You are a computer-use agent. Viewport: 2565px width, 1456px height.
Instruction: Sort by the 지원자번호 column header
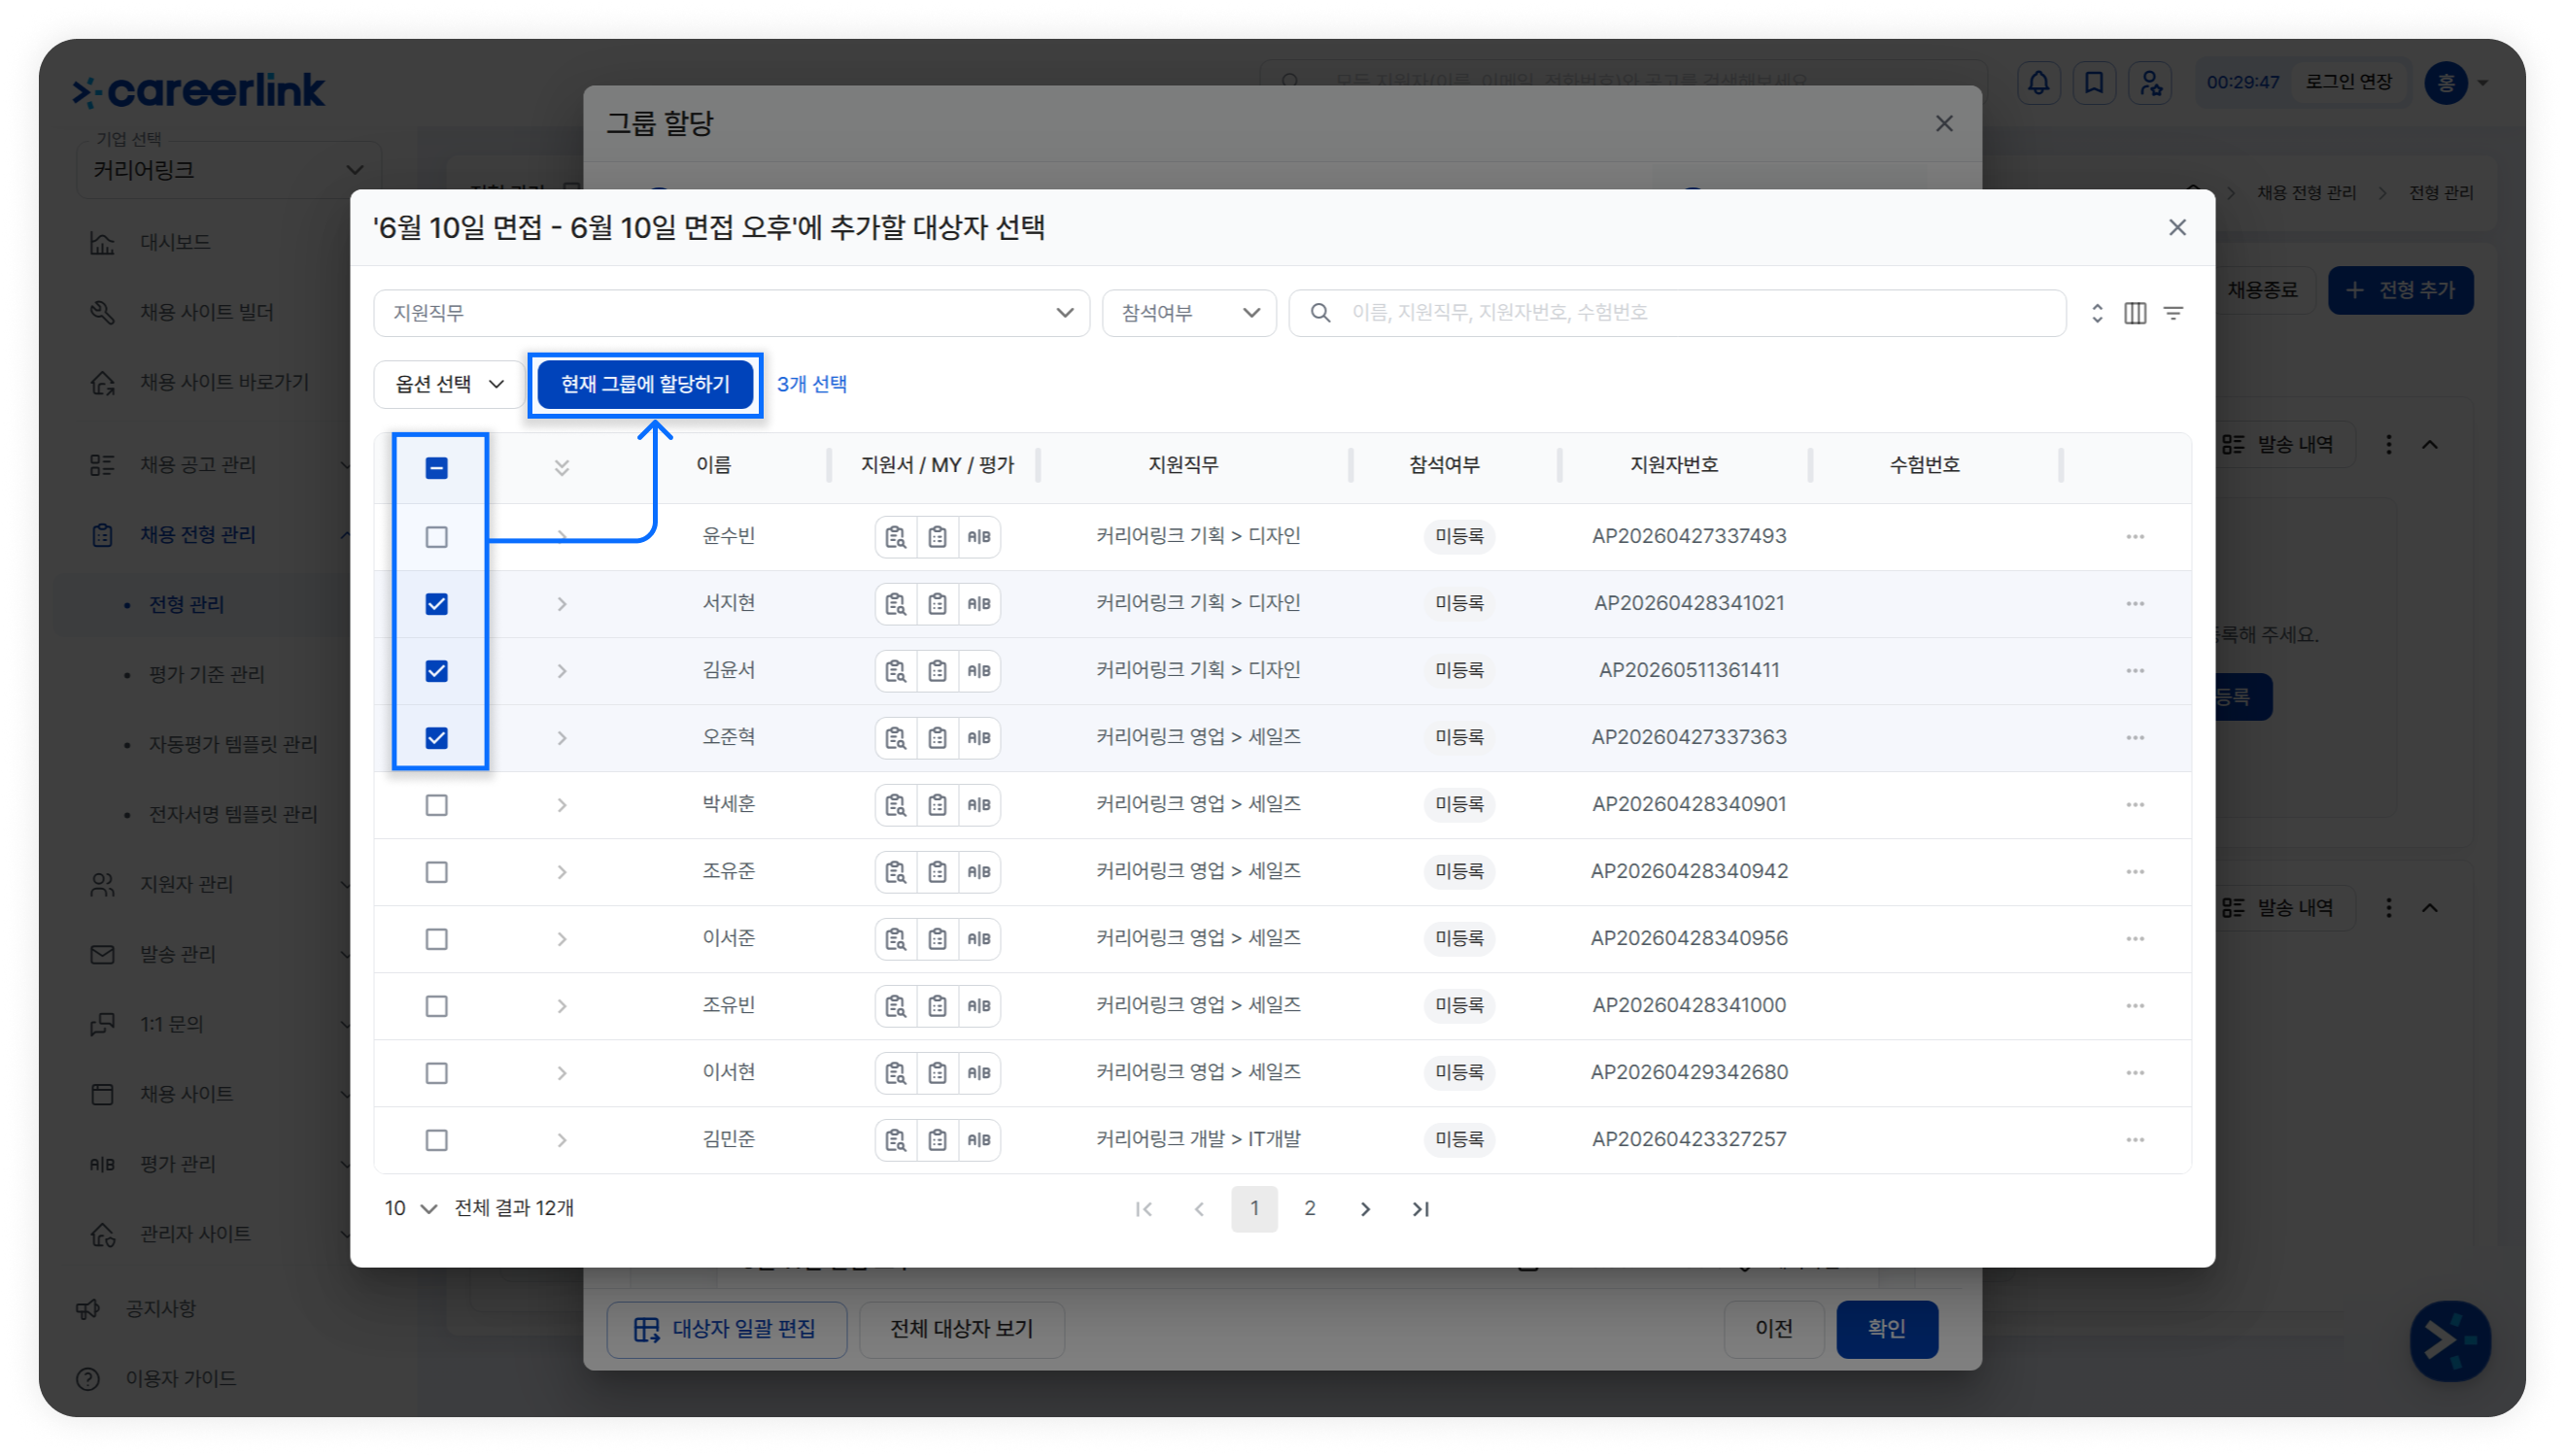tap(1674, 465)
